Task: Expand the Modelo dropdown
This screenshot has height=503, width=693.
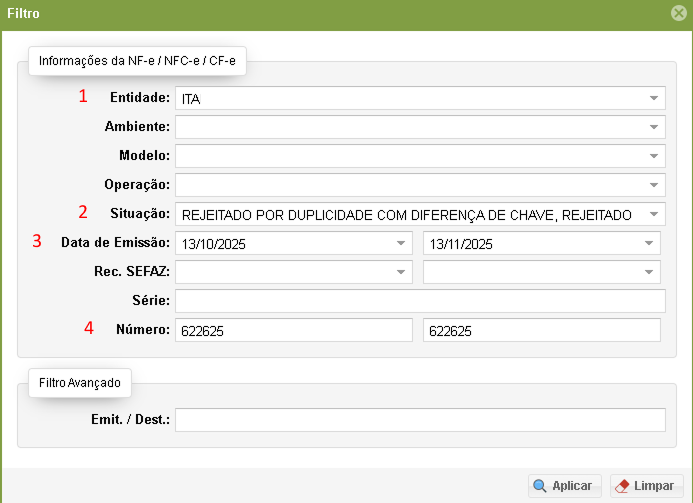Action: click(653, 156)
